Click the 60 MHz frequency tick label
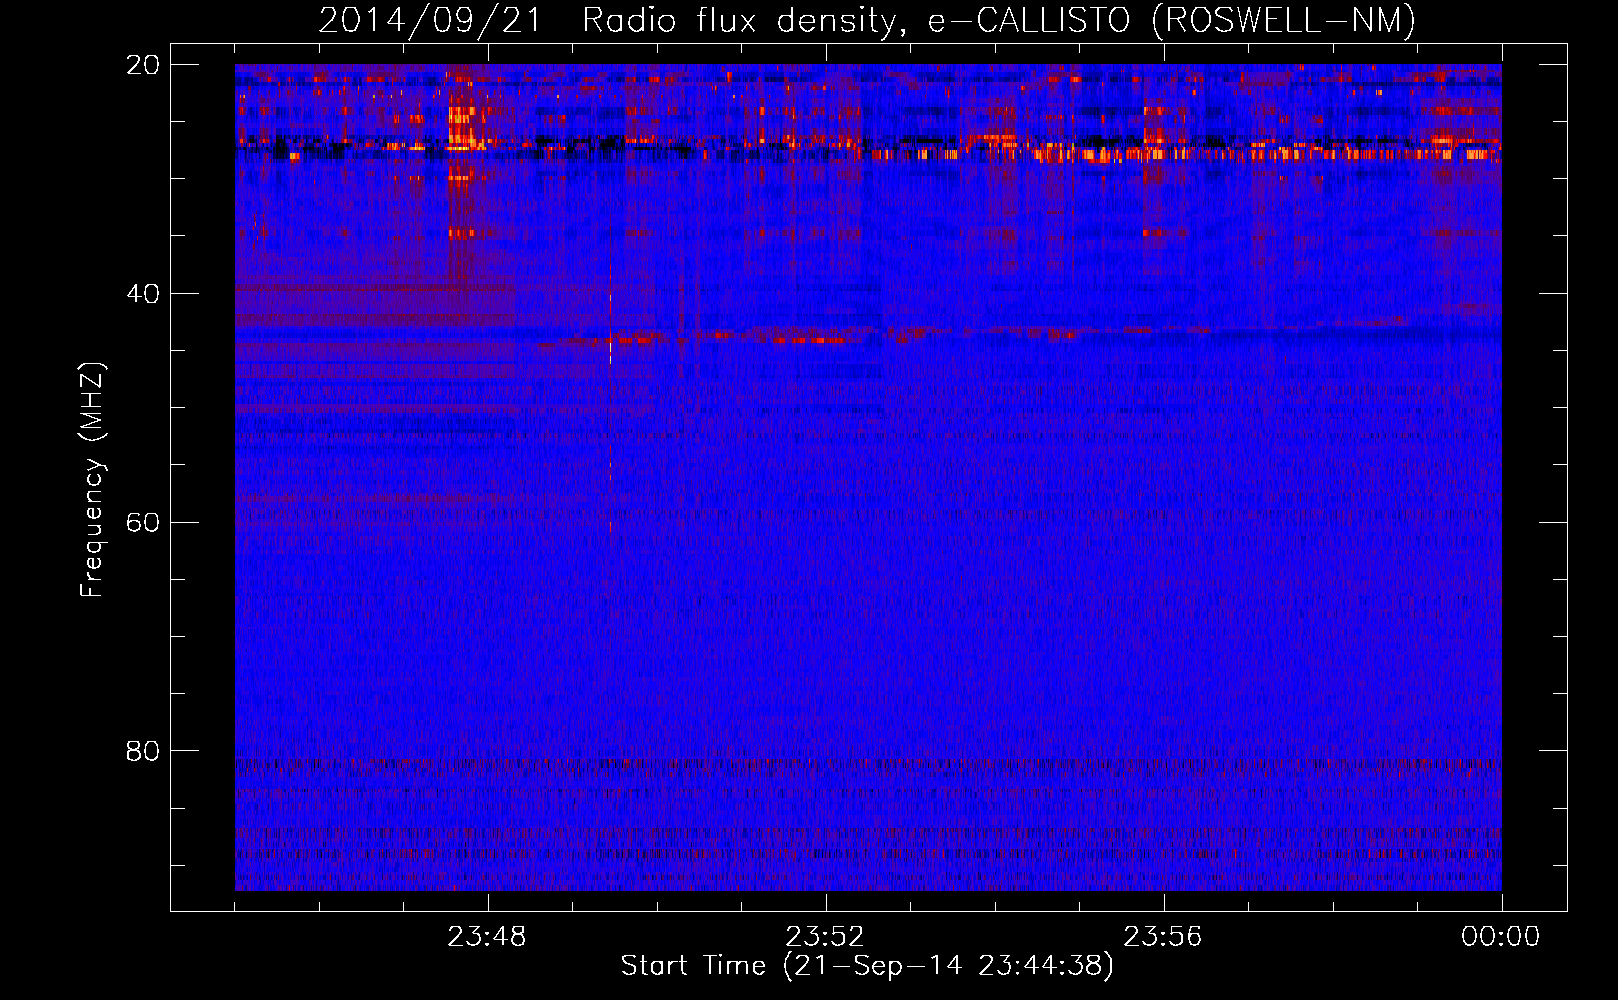This screenshot has width=1618, height=1000. 143,523
